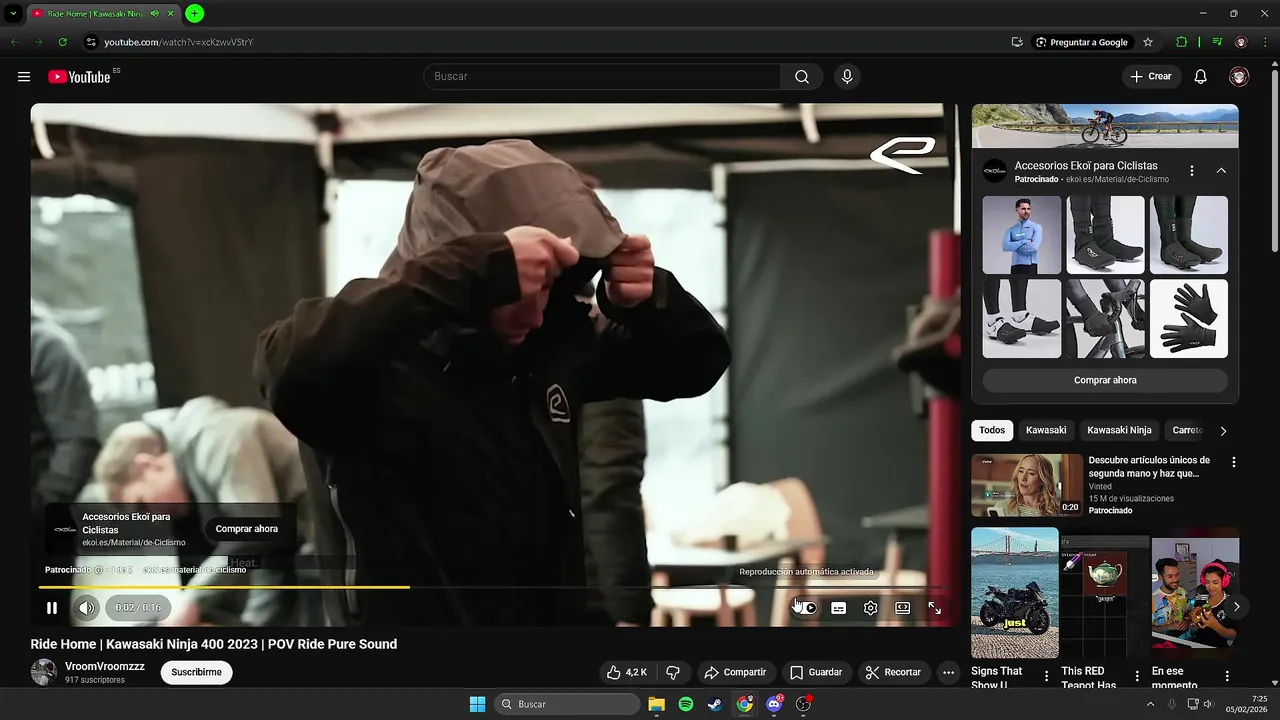This screenshot has height=720, width=1280.
Task: Open options for the Ekoï ad
Action: click(x=1192, y=171)
